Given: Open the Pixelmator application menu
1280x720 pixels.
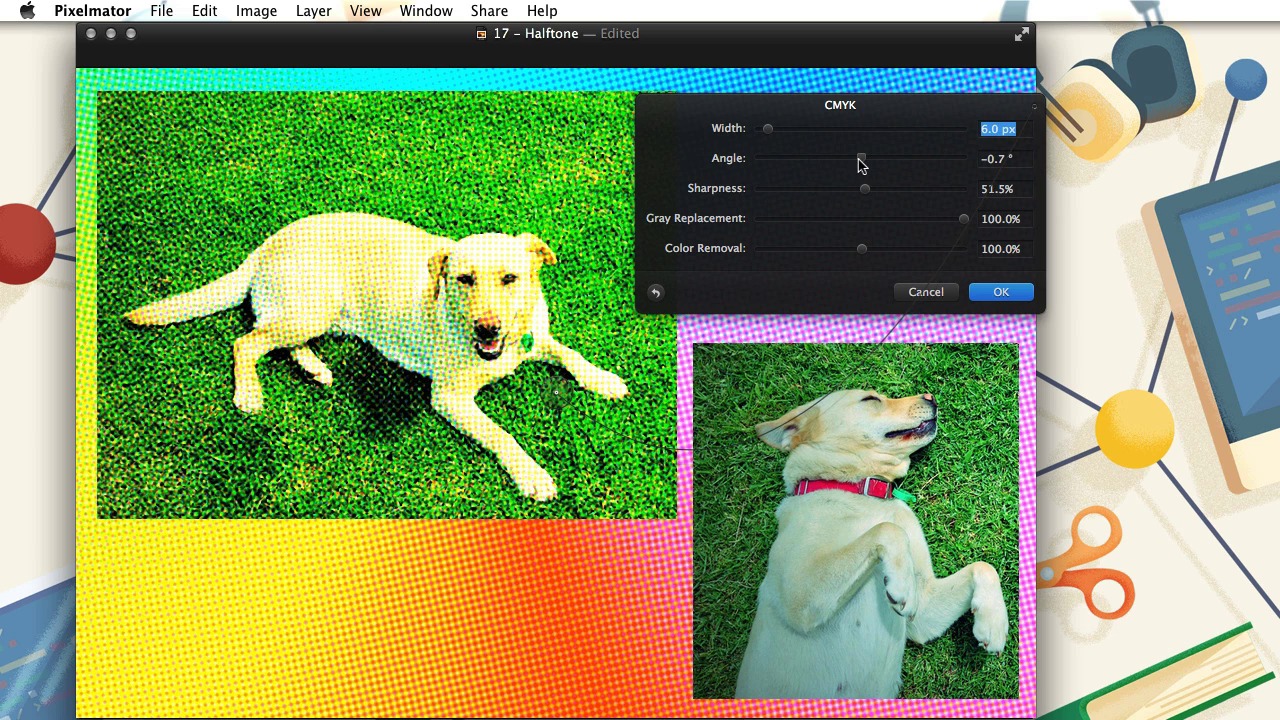Looking at the screenshot, I should pos(92,11).
